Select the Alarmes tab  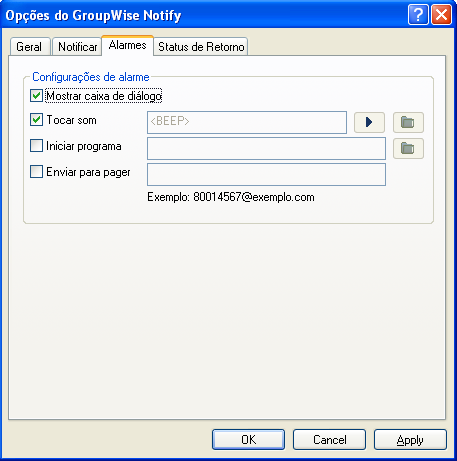127,45
